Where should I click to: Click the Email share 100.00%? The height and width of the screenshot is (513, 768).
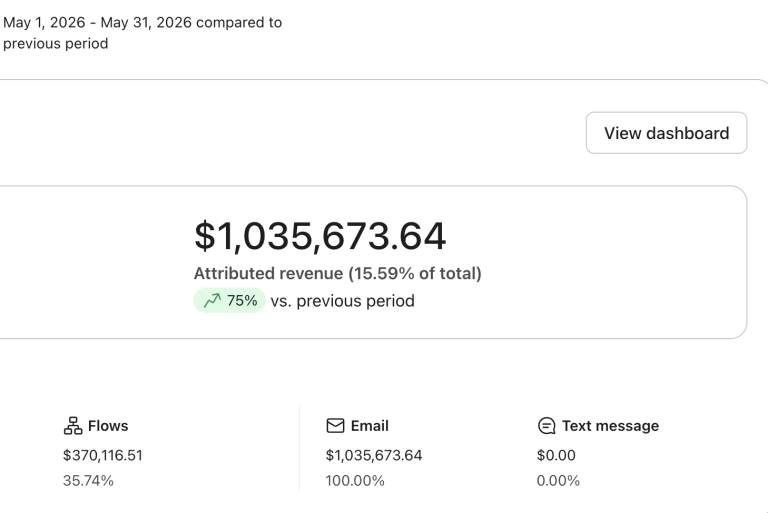coord(355,481)
